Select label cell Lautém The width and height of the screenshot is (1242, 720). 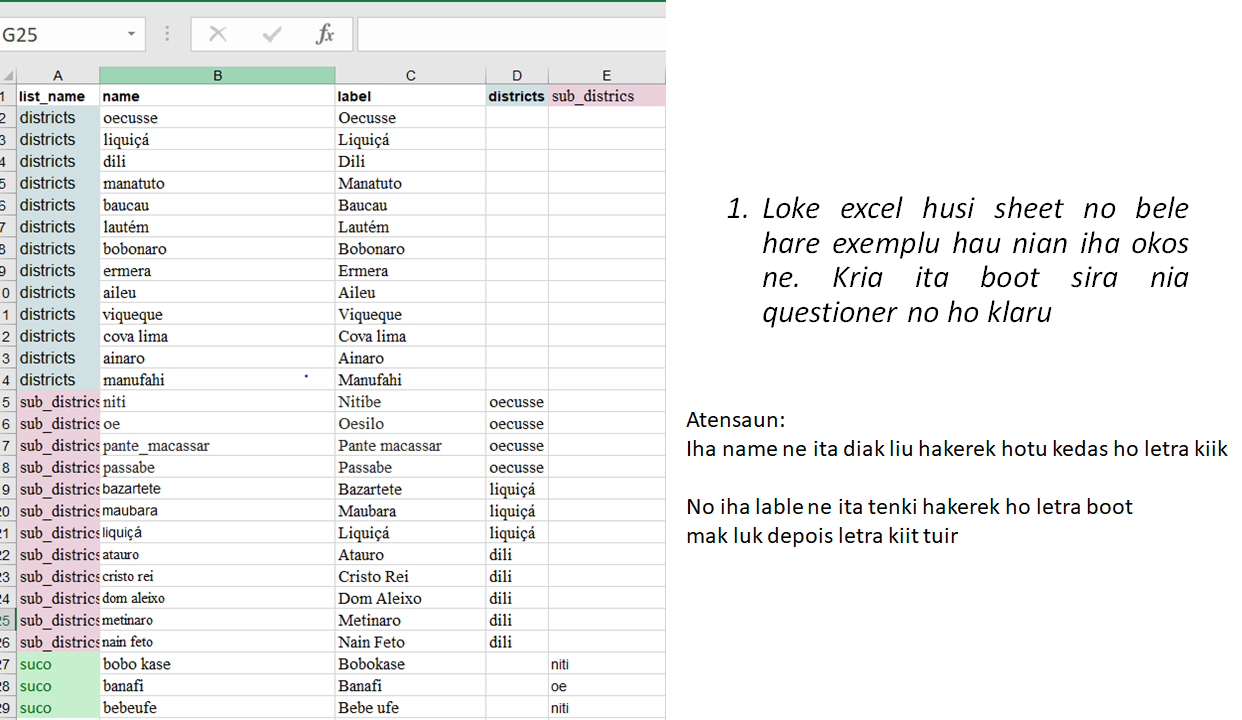[x=410, y=227]
